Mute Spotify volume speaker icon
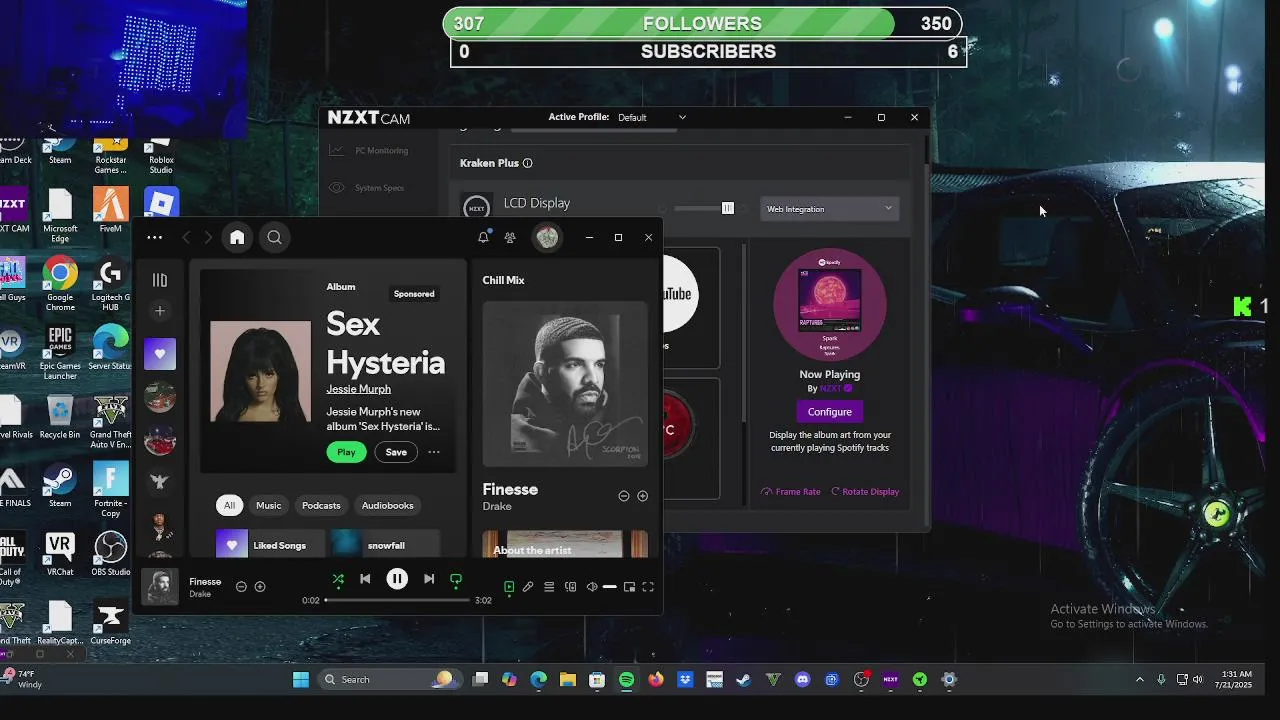Image resolution: width=1280 pixels, height=720 pixels. 592,587
